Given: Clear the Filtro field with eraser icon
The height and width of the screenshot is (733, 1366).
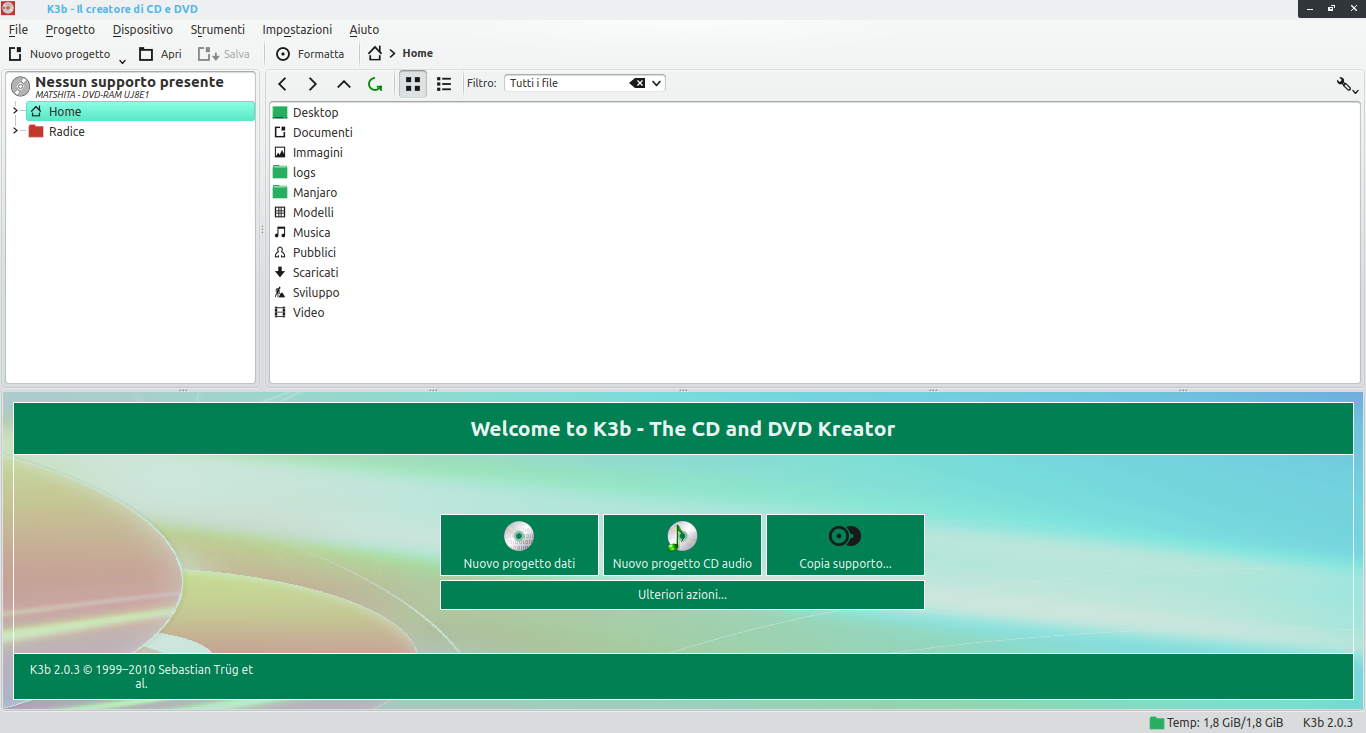Looking at the screenshot, I should tap(637, 83).
